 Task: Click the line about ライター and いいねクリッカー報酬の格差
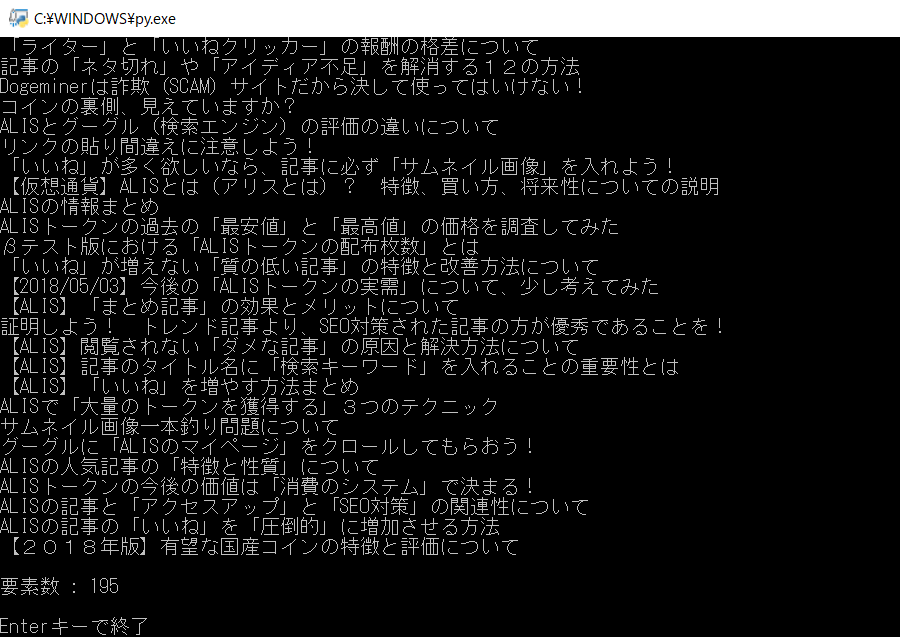274,46
